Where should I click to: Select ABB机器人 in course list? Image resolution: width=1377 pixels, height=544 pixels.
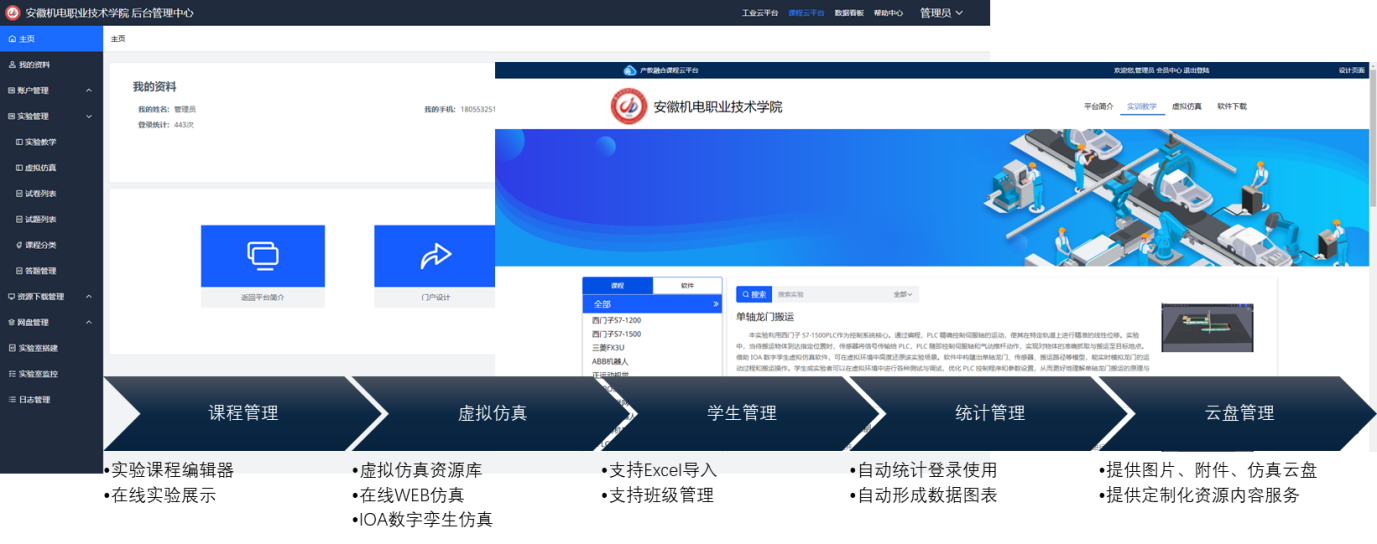click(610, 361)
